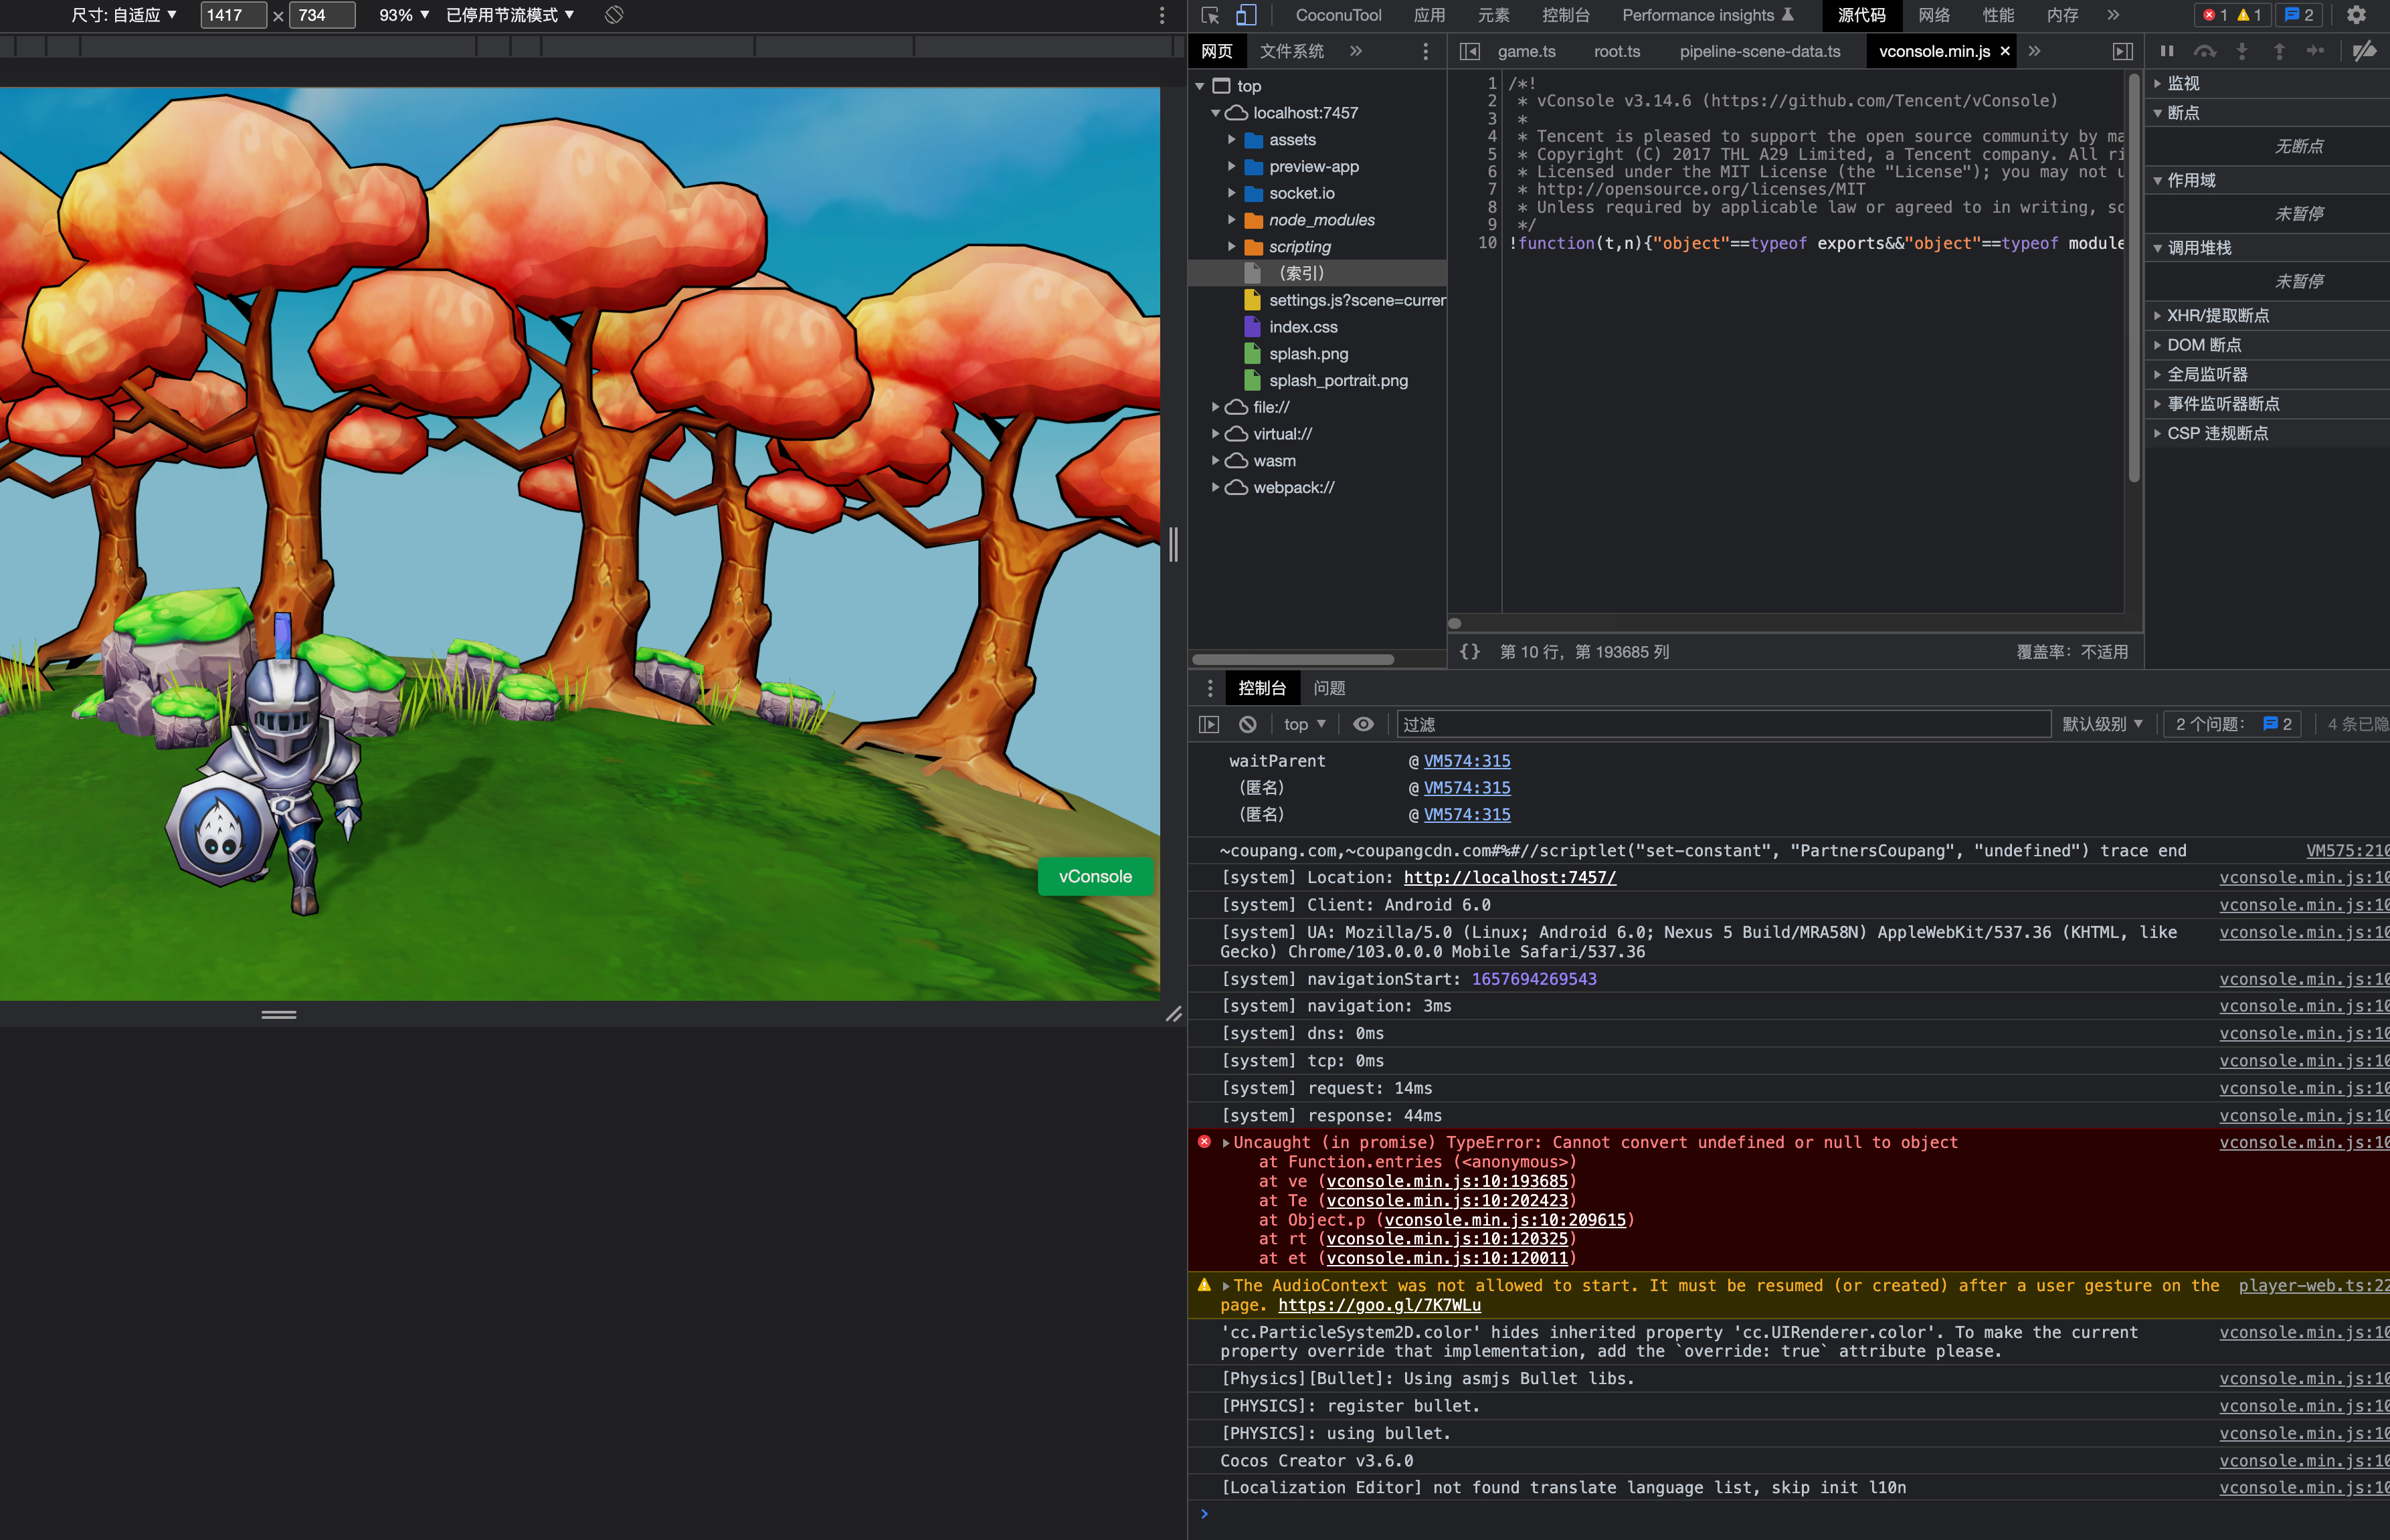Open the http://localhost:7457/ link
The image size is (2390, 1540).
1509,877
